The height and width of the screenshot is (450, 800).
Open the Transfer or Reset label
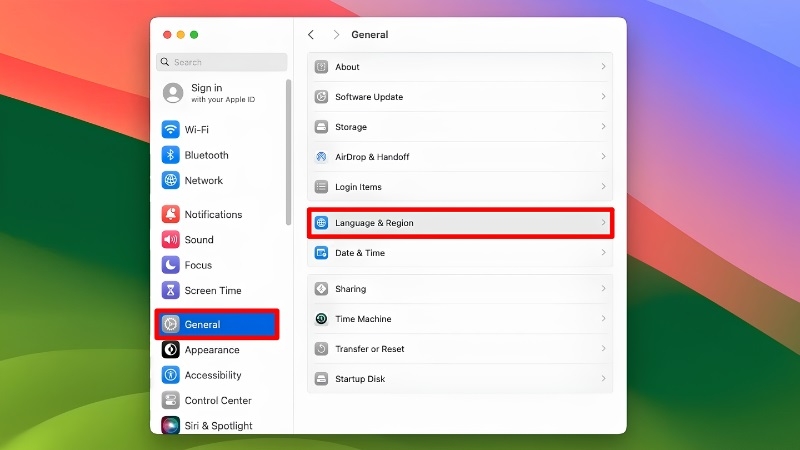click(369, 349)
